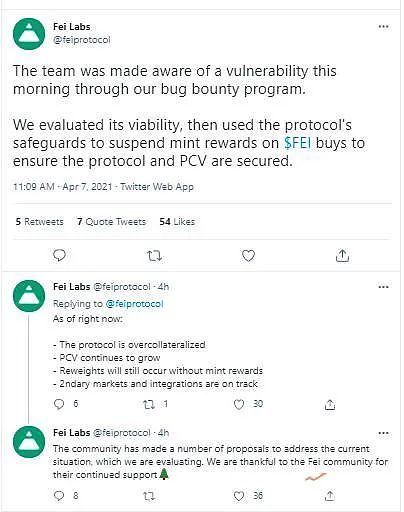Reply to the 'As of right now' tweet
The height and width of the screenshot is (512, 404).
[59, 404]
